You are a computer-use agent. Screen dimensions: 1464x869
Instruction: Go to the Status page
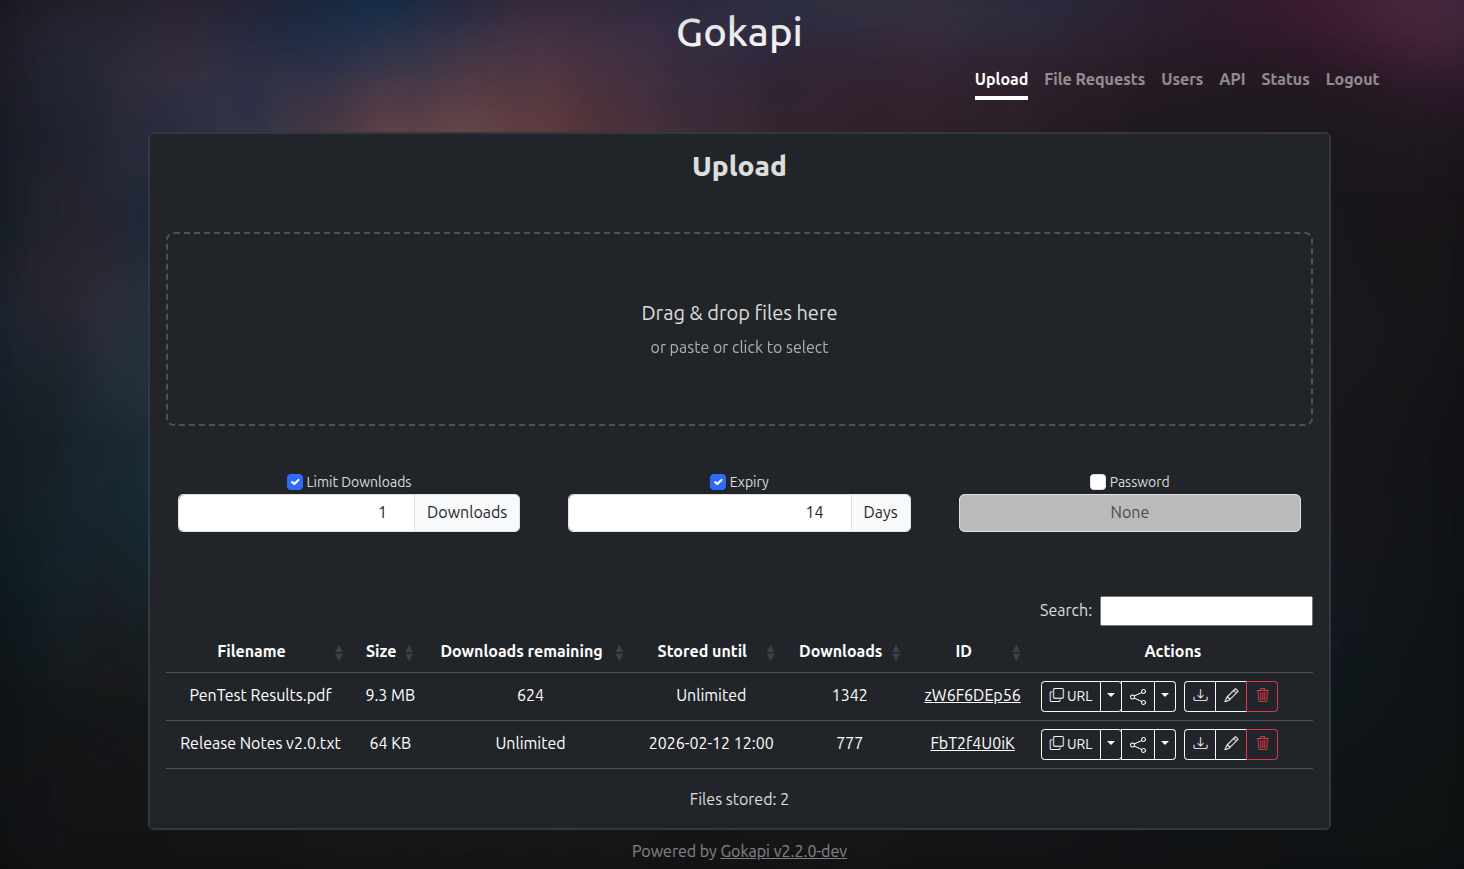[x=1285, y=79]
